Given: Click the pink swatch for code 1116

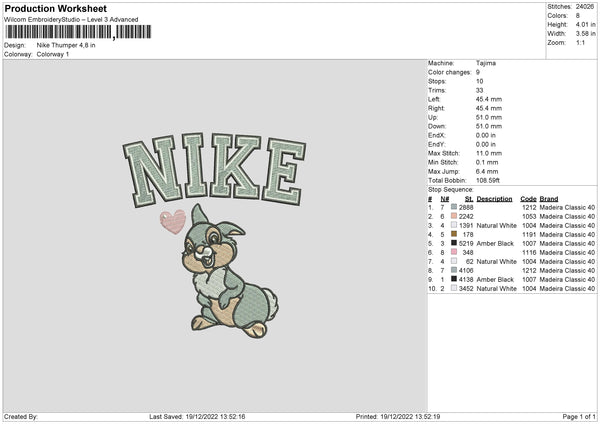Looking at the screenshot, I should 454,252.
